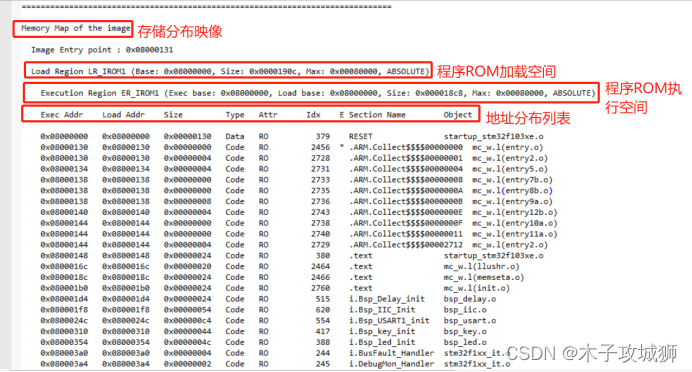
Task: Click the "Idx" column header
Action: pos(313,115)
